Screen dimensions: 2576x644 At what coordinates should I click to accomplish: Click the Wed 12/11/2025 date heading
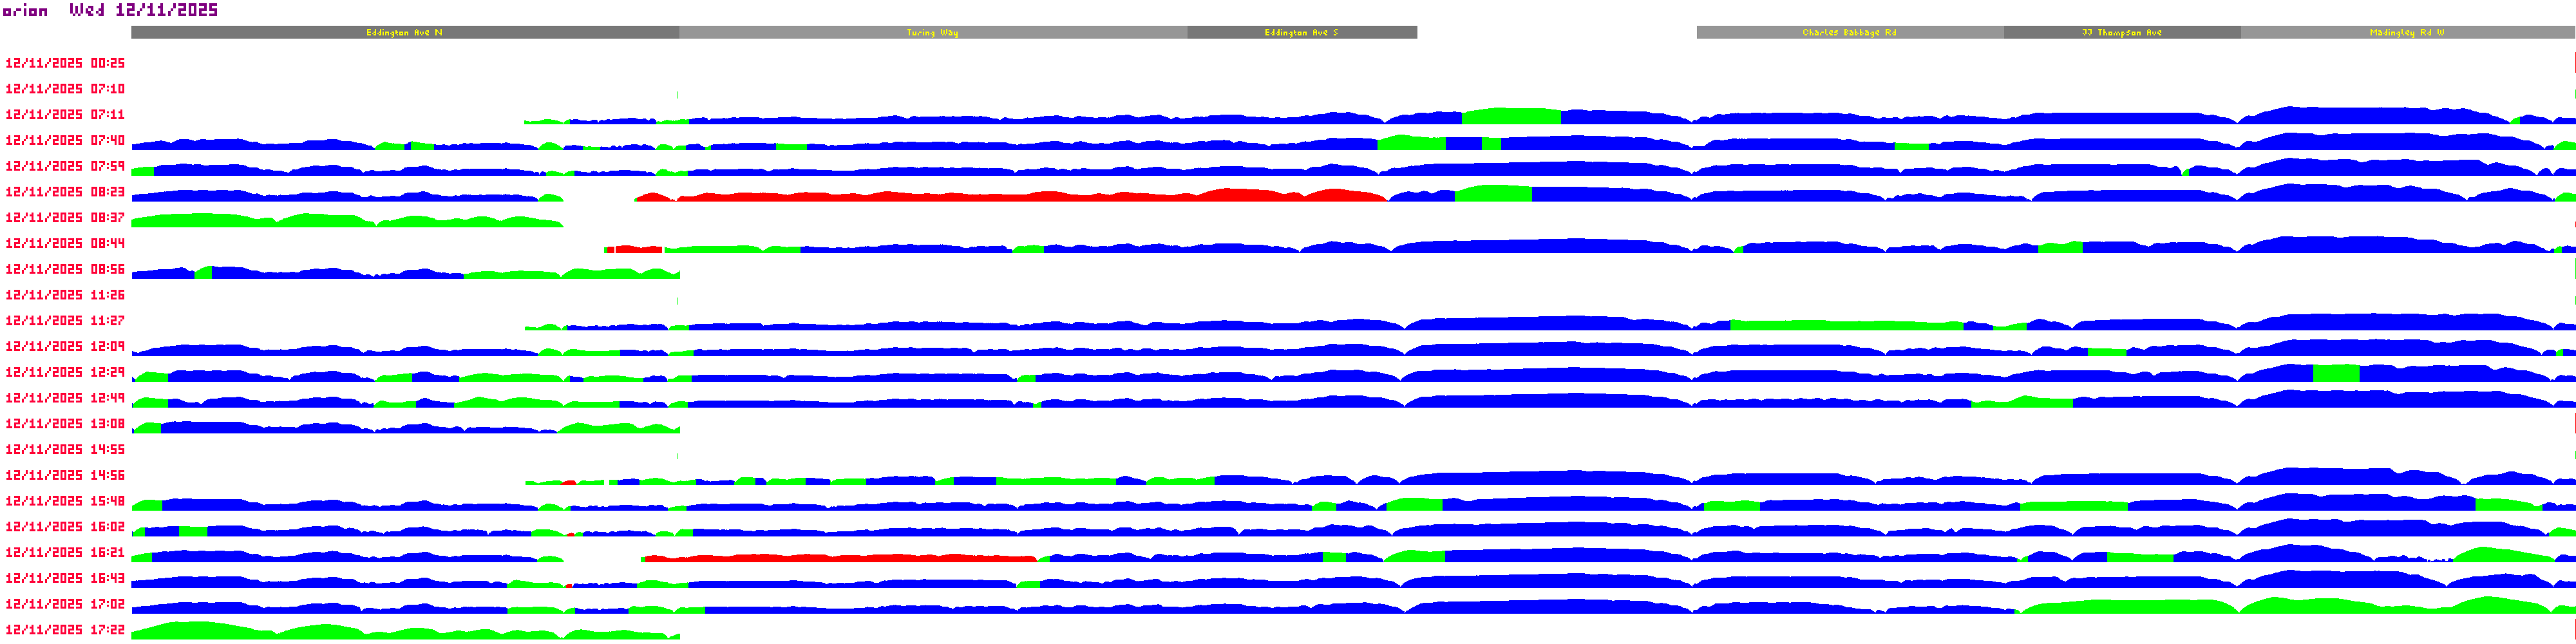(x=143, y=10)
